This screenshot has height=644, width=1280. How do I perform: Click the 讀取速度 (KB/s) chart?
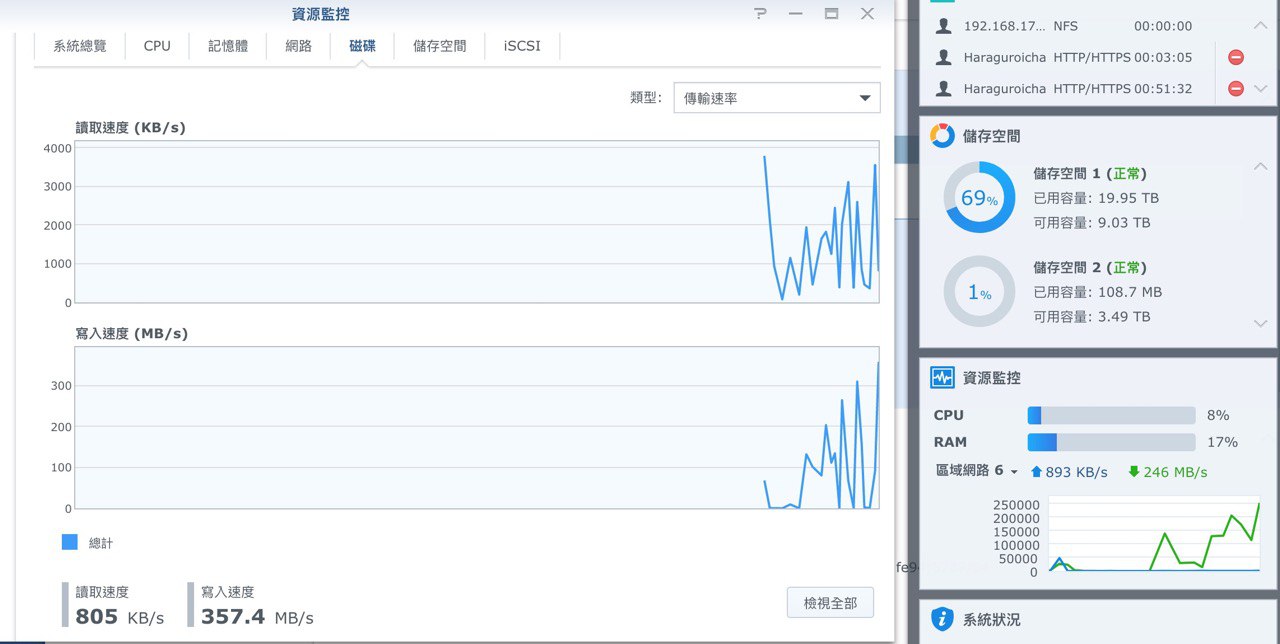coord(477,221)
